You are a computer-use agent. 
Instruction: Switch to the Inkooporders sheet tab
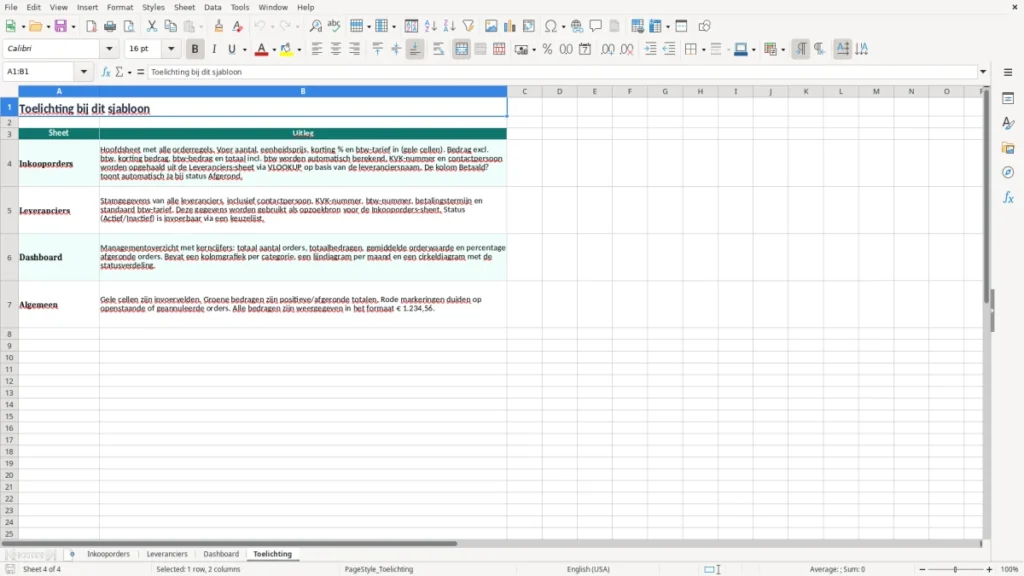tap(108, 554)
